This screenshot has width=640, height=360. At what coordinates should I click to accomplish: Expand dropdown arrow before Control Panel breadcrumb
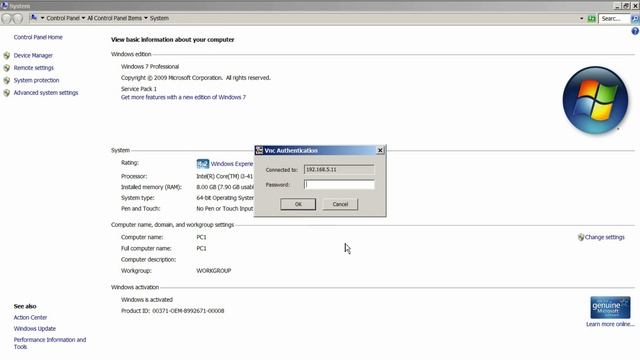[x=42, y=18]
